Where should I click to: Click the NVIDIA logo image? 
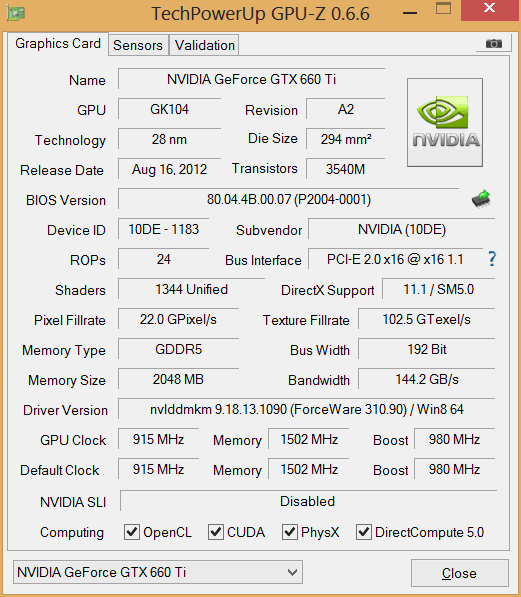click(x=445, y=123)
